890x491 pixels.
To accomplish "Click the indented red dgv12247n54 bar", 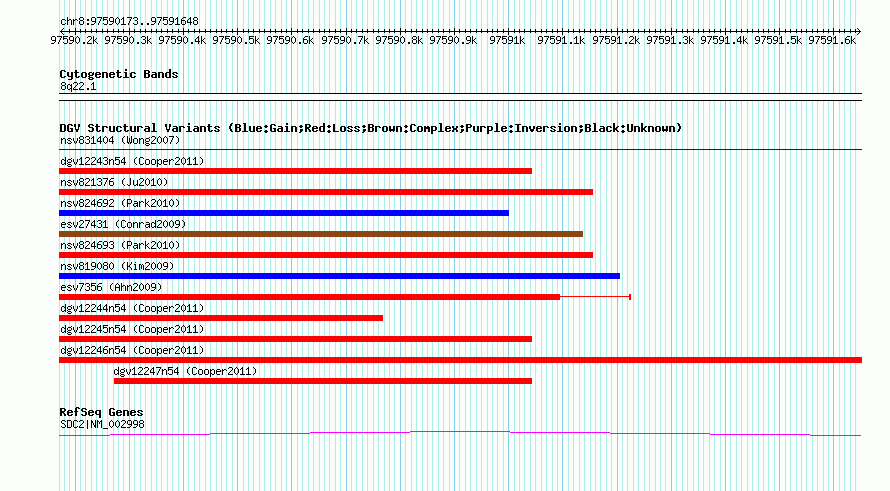I will click(323, 381).
